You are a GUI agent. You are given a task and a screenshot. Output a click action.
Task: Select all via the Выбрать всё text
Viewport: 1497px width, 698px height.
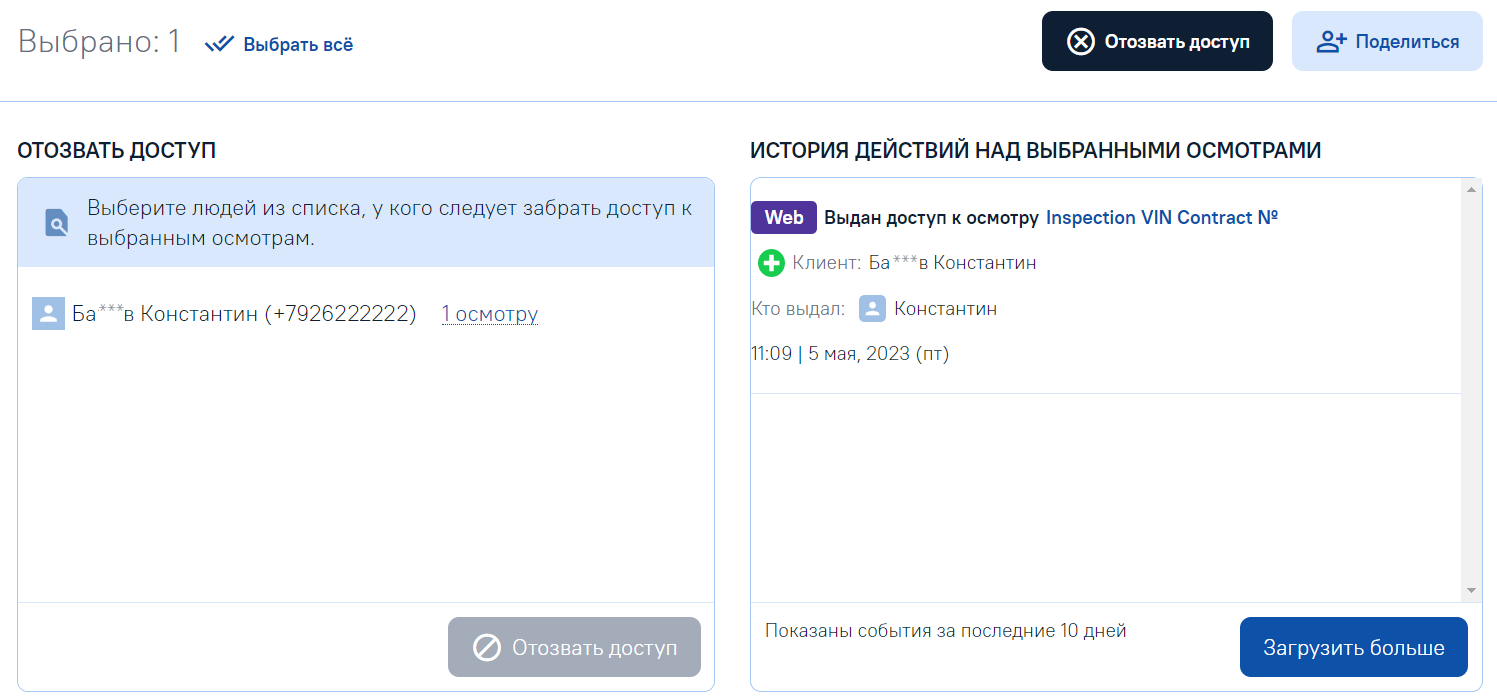[298, 45]
